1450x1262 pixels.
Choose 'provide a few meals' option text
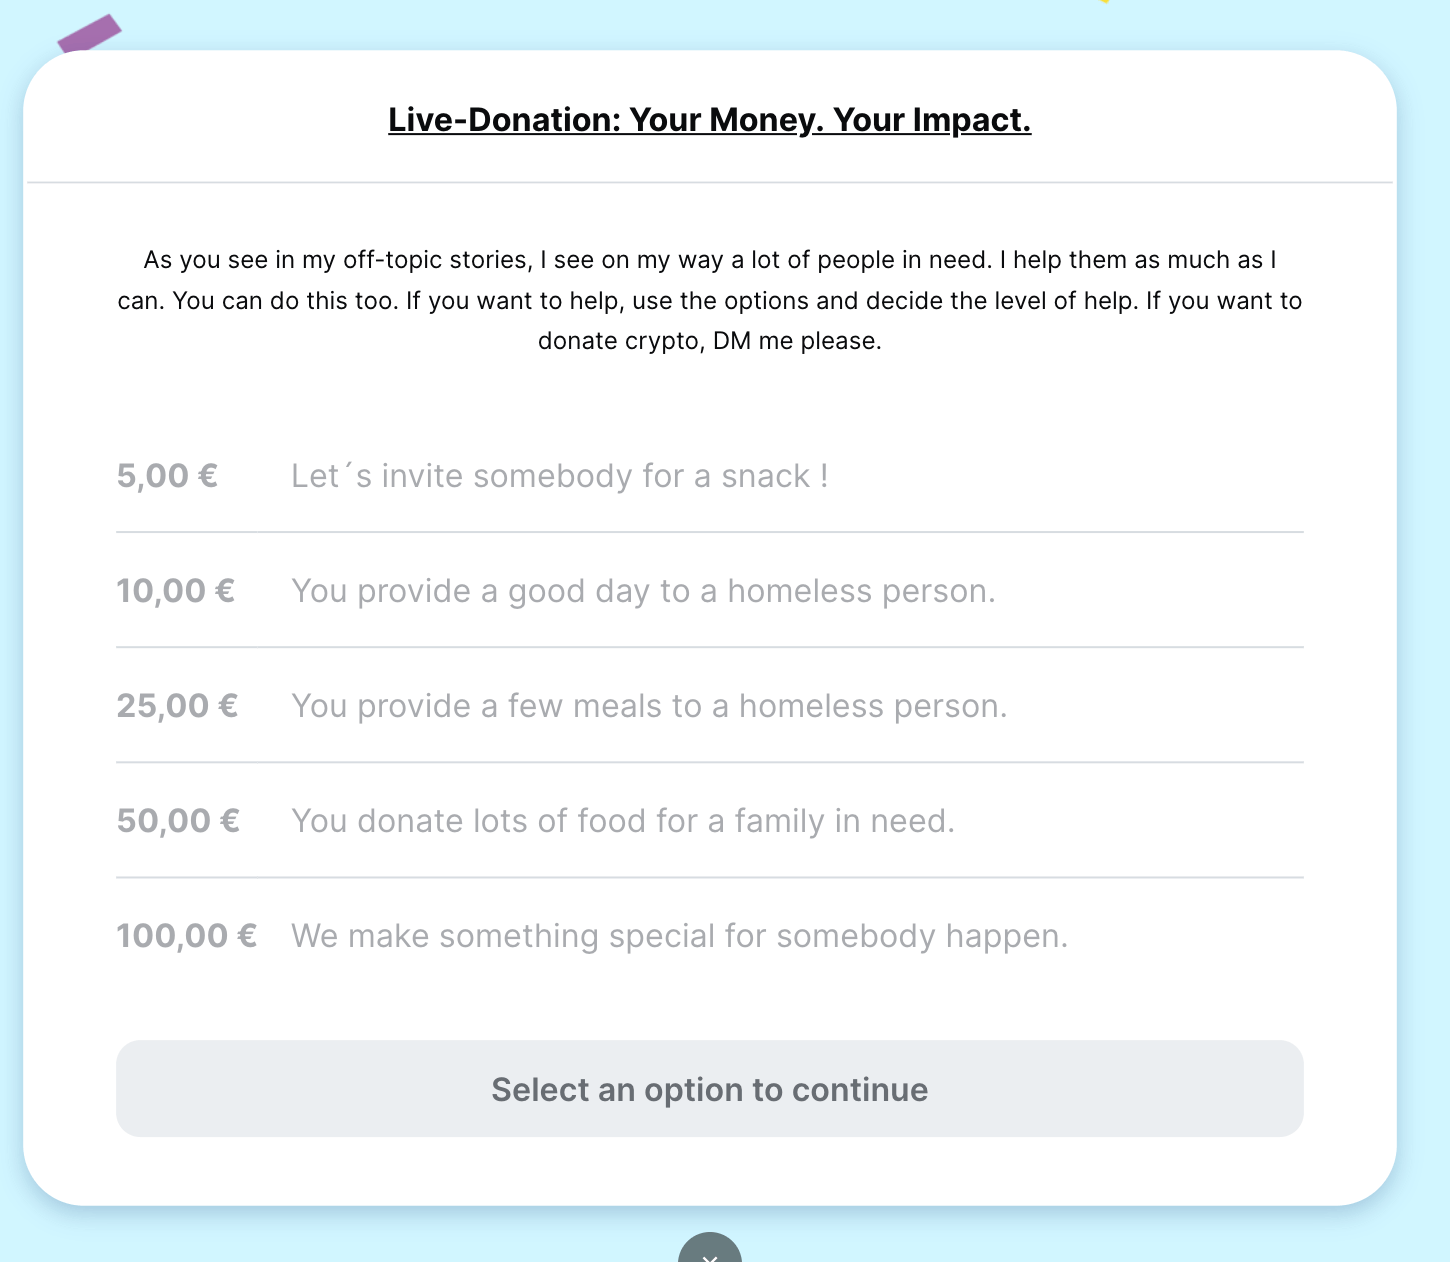[x=649, y=706]
